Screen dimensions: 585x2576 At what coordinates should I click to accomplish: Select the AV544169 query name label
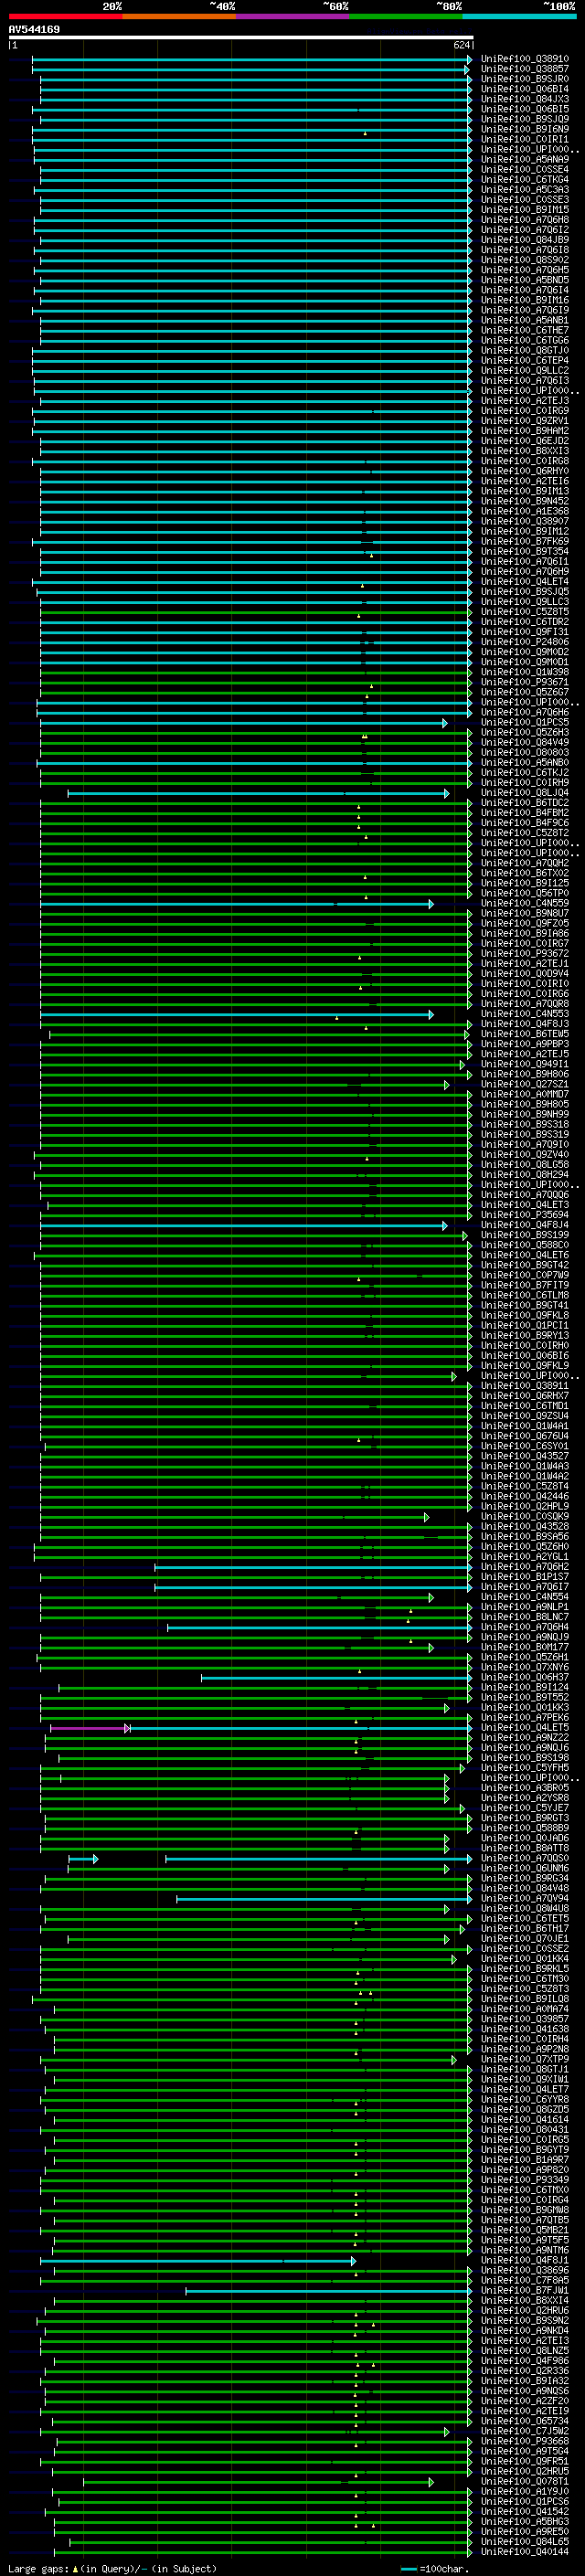coord(34,30)
